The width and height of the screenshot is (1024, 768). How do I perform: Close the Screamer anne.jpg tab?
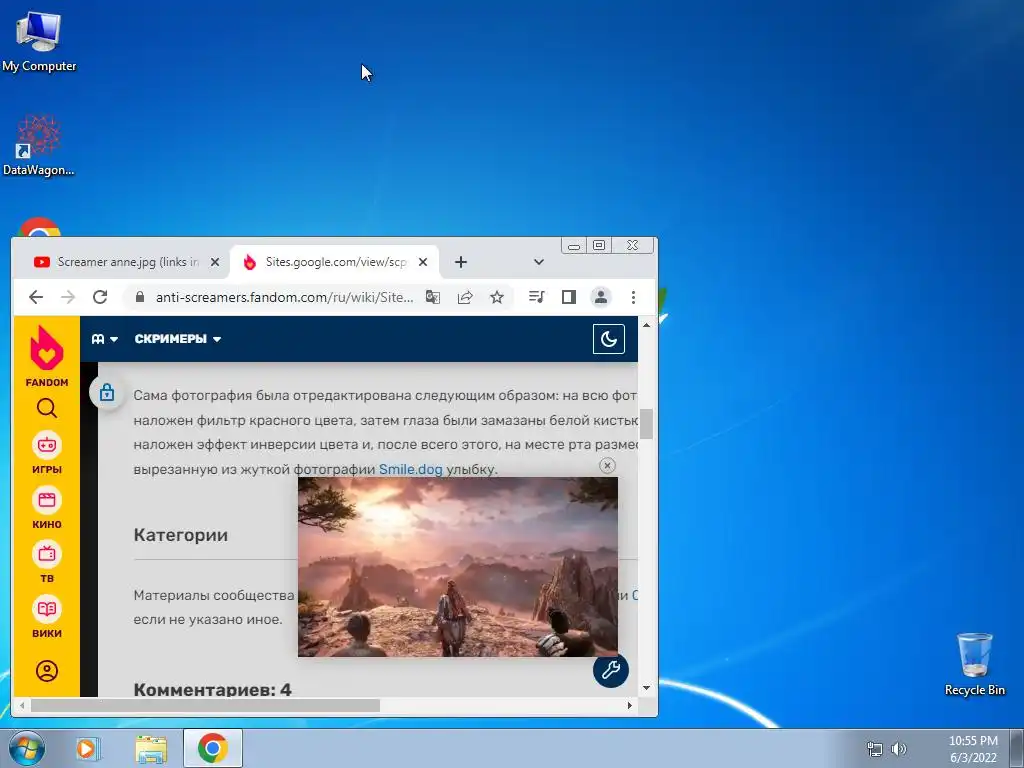pos(215,262)
